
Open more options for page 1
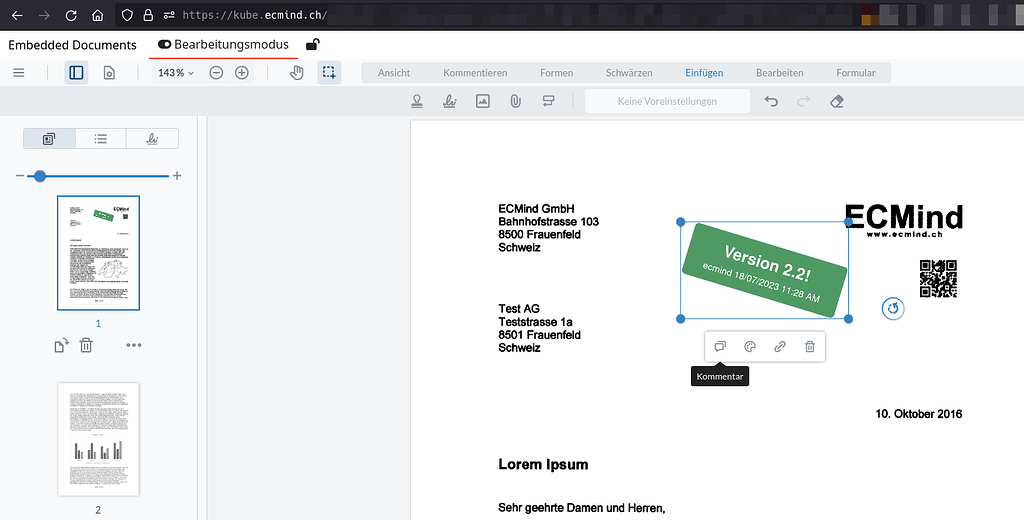(134, 345)
